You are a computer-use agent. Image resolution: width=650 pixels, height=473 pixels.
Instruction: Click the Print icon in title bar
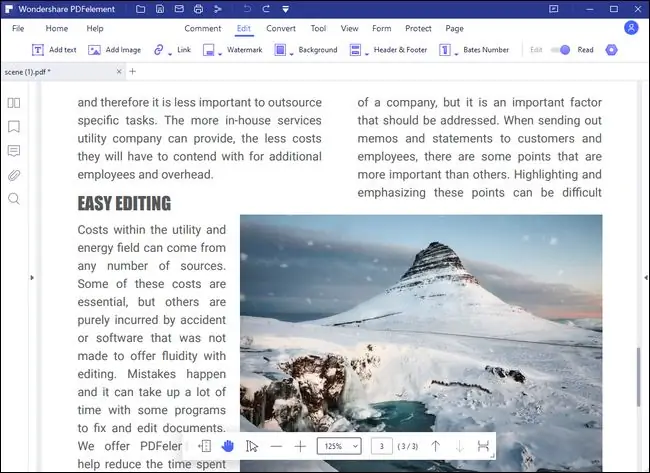(x=198, y=9)
